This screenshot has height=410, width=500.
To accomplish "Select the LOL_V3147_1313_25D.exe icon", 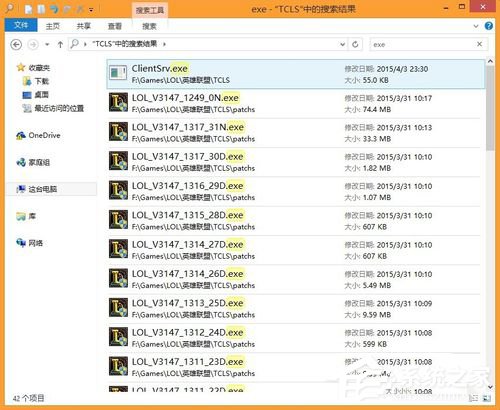I will (x=118, y=308).
